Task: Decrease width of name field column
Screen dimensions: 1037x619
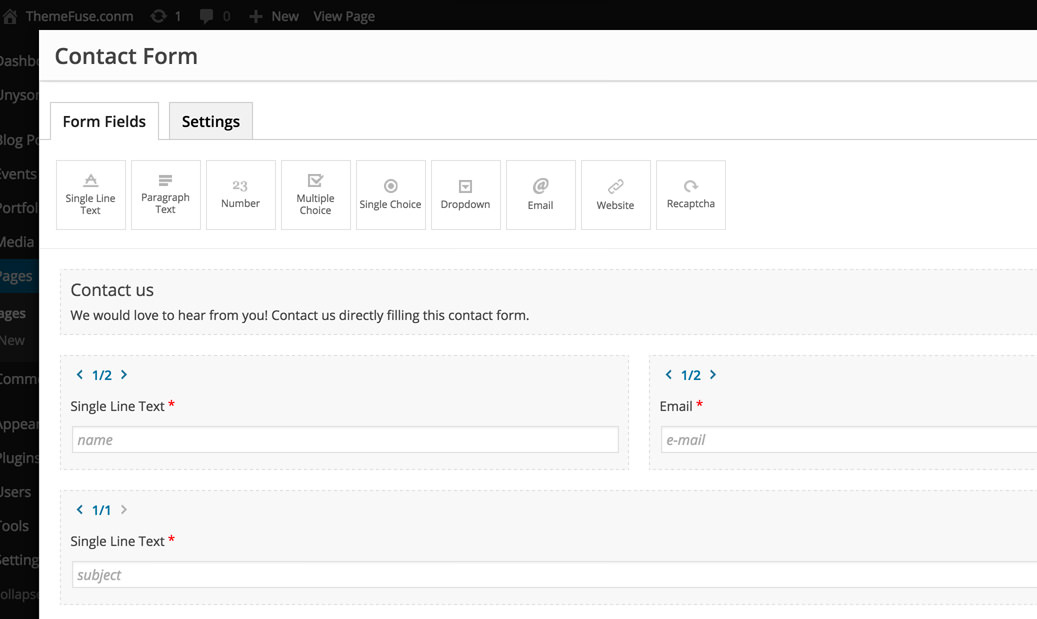Action: pos(80,375)
